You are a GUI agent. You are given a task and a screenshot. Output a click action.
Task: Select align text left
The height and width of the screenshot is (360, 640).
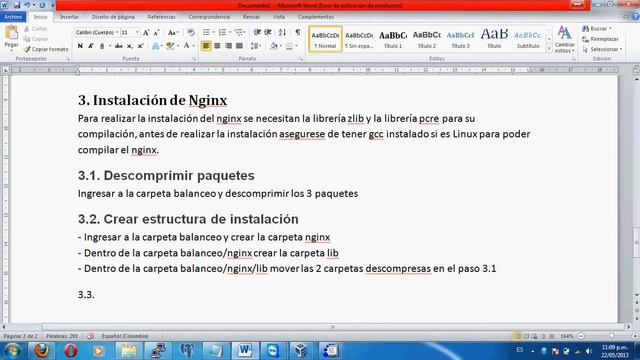(x=206, y=46)
